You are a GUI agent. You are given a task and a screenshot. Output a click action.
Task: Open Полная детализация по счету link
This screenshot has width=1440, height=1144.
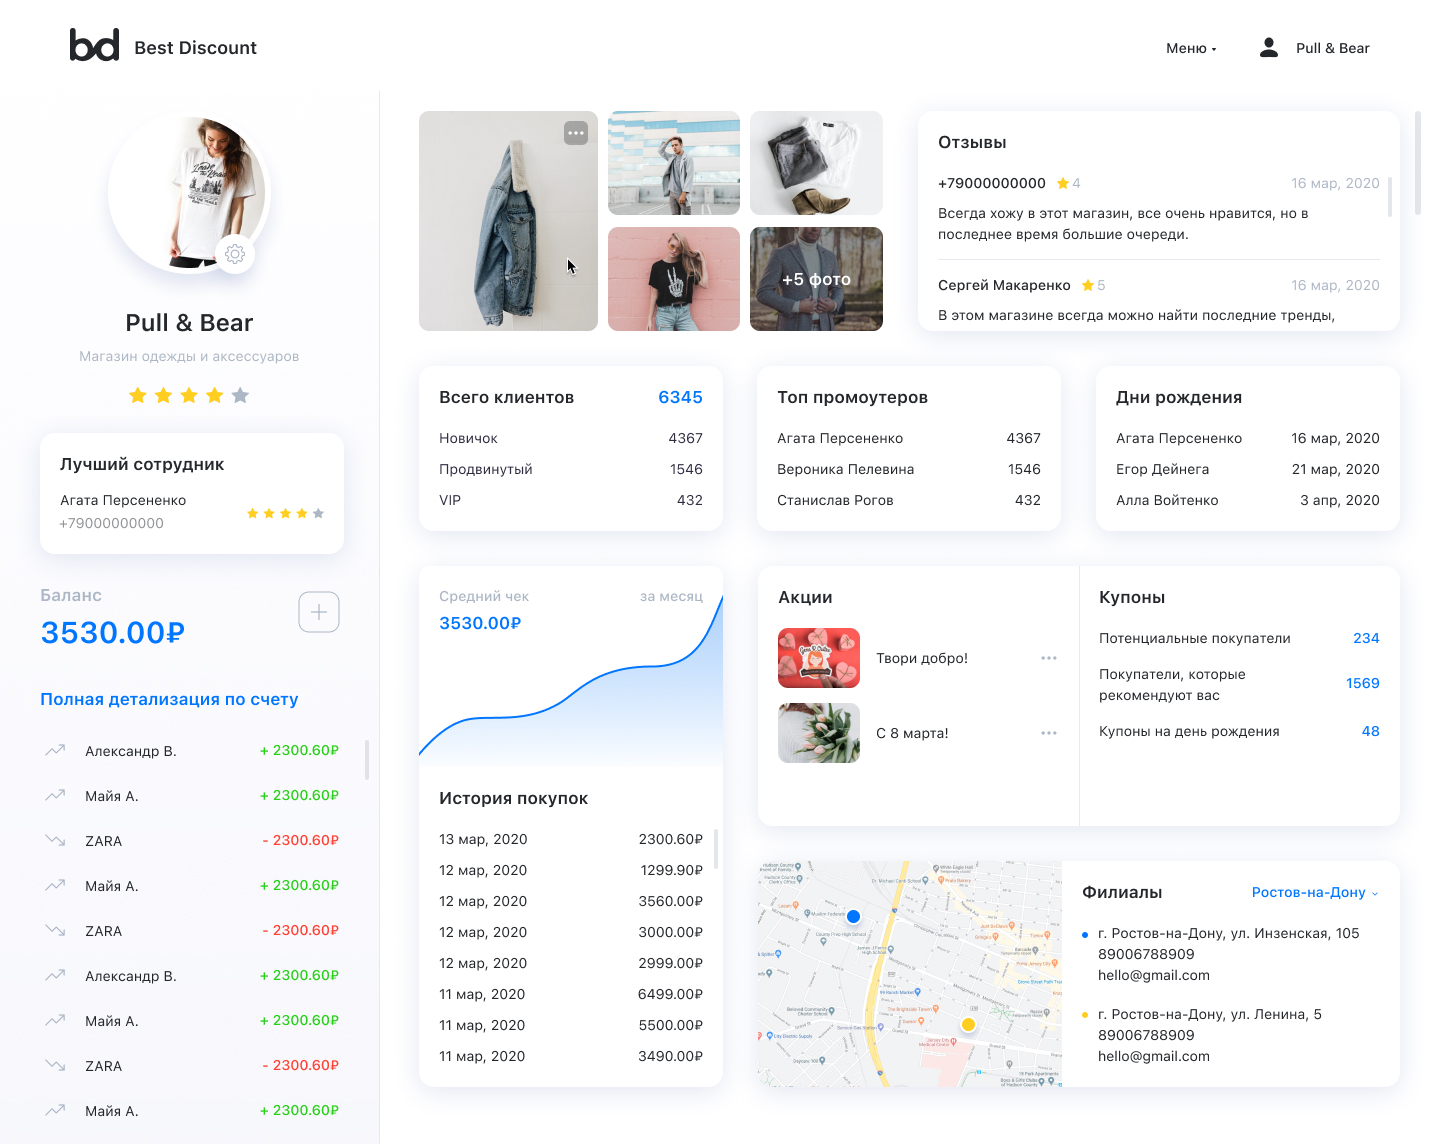tap(169, 699)
